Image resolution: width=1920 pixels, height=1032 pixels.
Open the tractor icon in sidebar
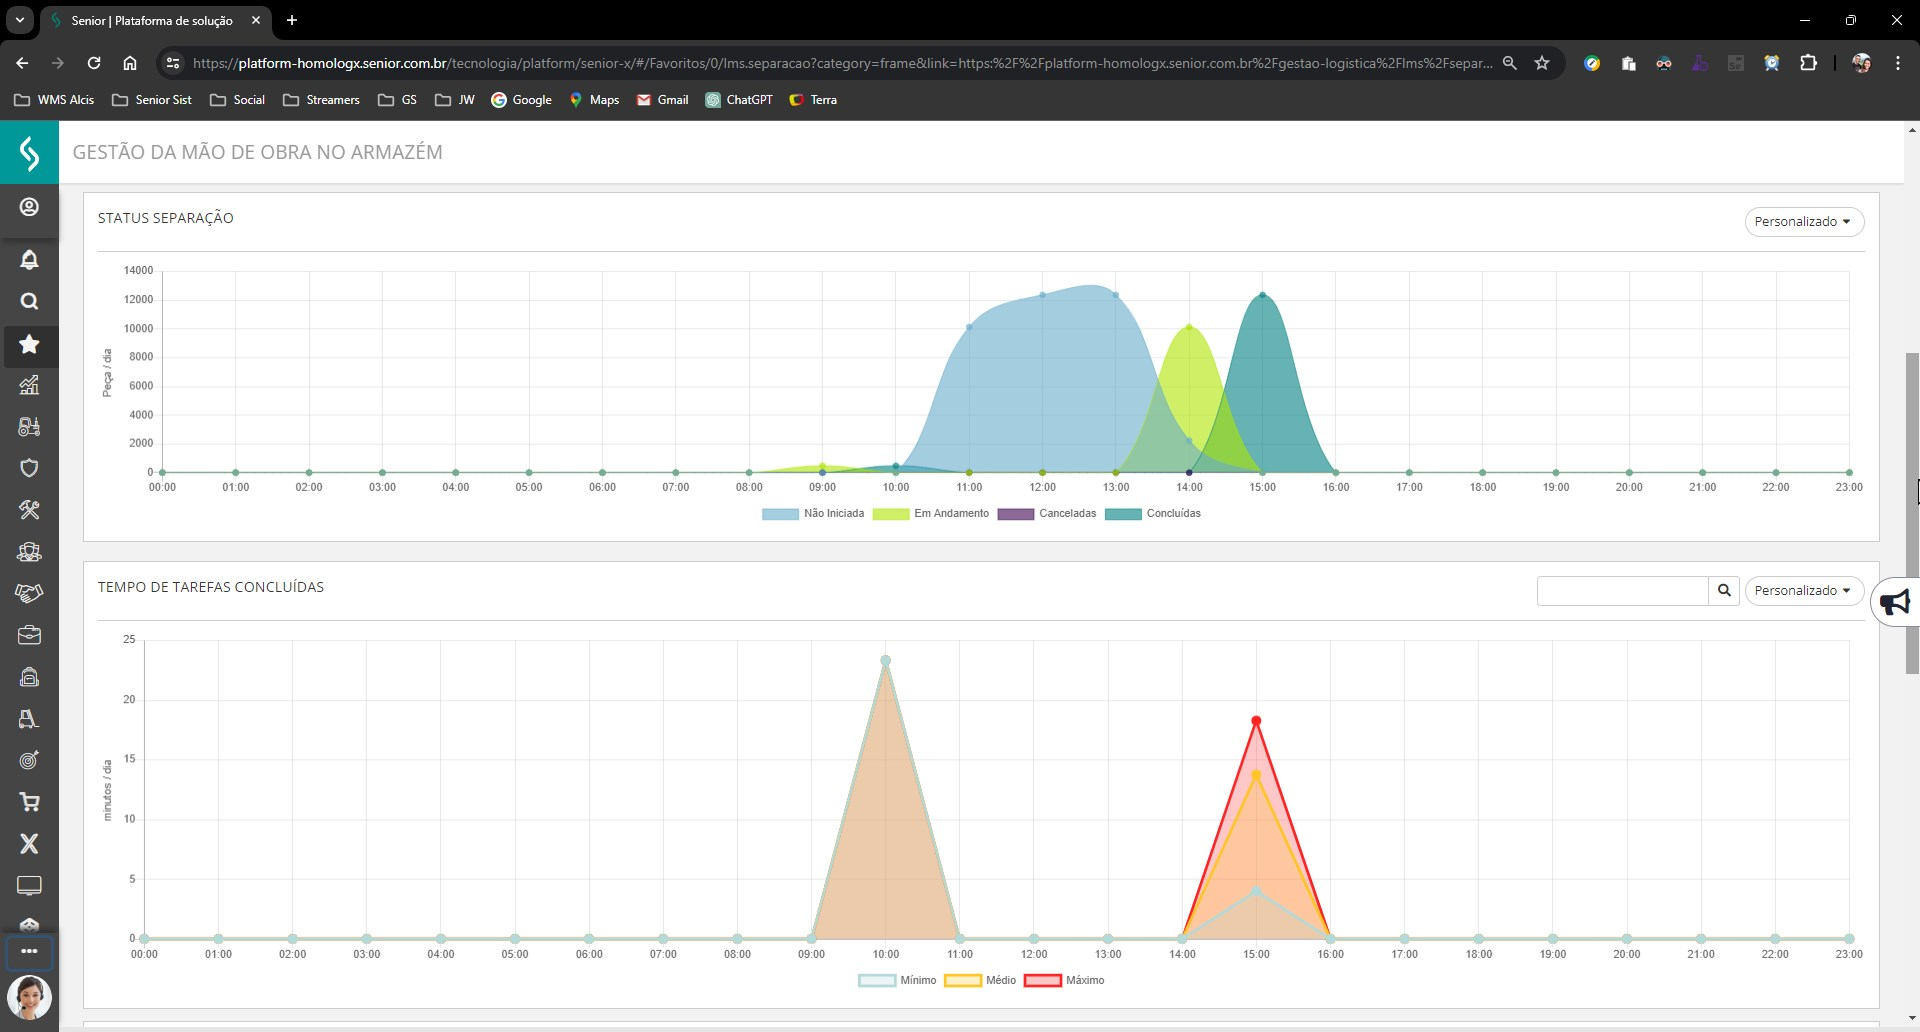point(29,427)
